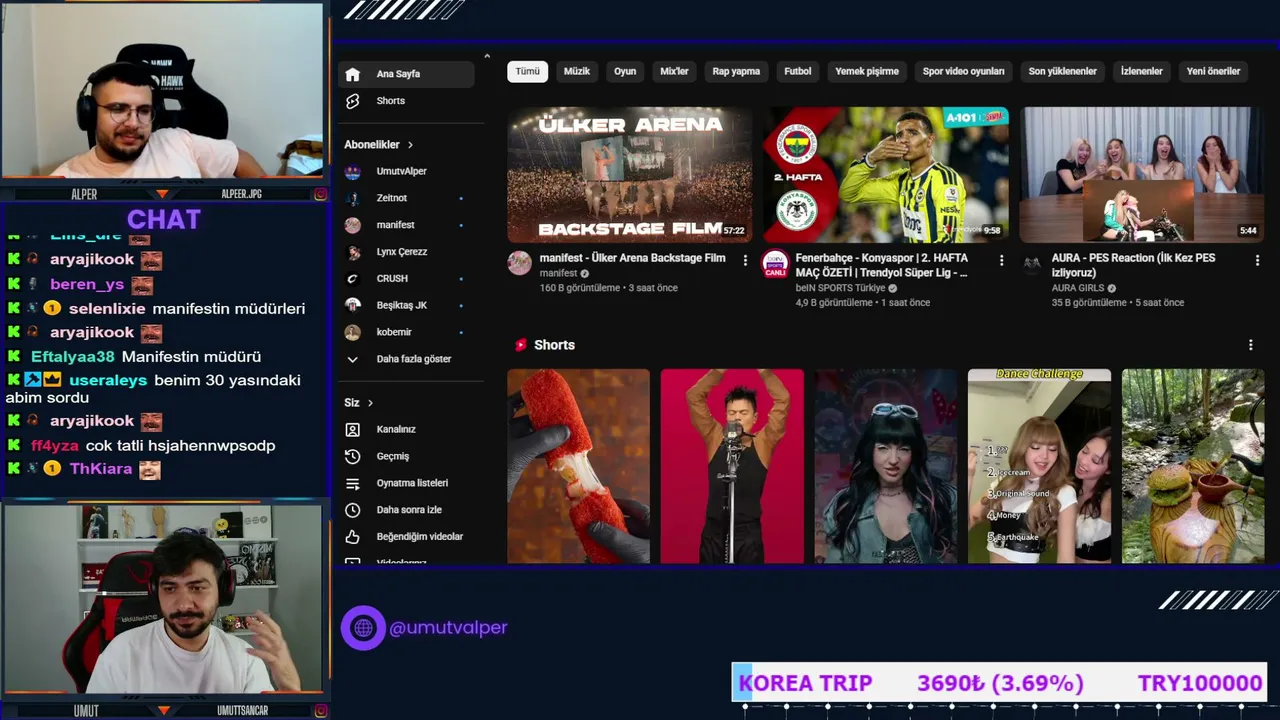The height and width of the screenshot is (720, 1280).
Task: Open the Dance Challenge short
Action: pos(1039,466)
